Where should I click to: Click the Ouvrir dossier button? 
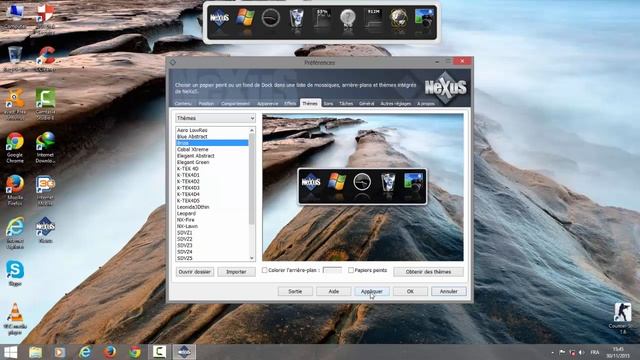[x=195, y=272]
